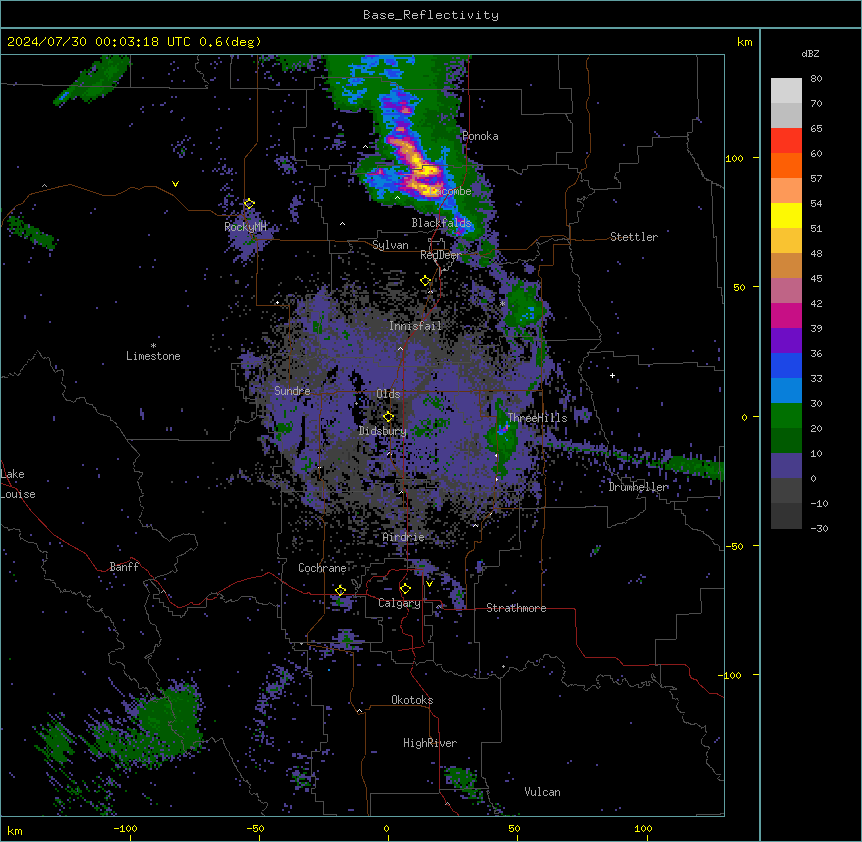Select the salmon 54-57 dBZ legend swatch
862x842 pixels.
coord(786,190)
